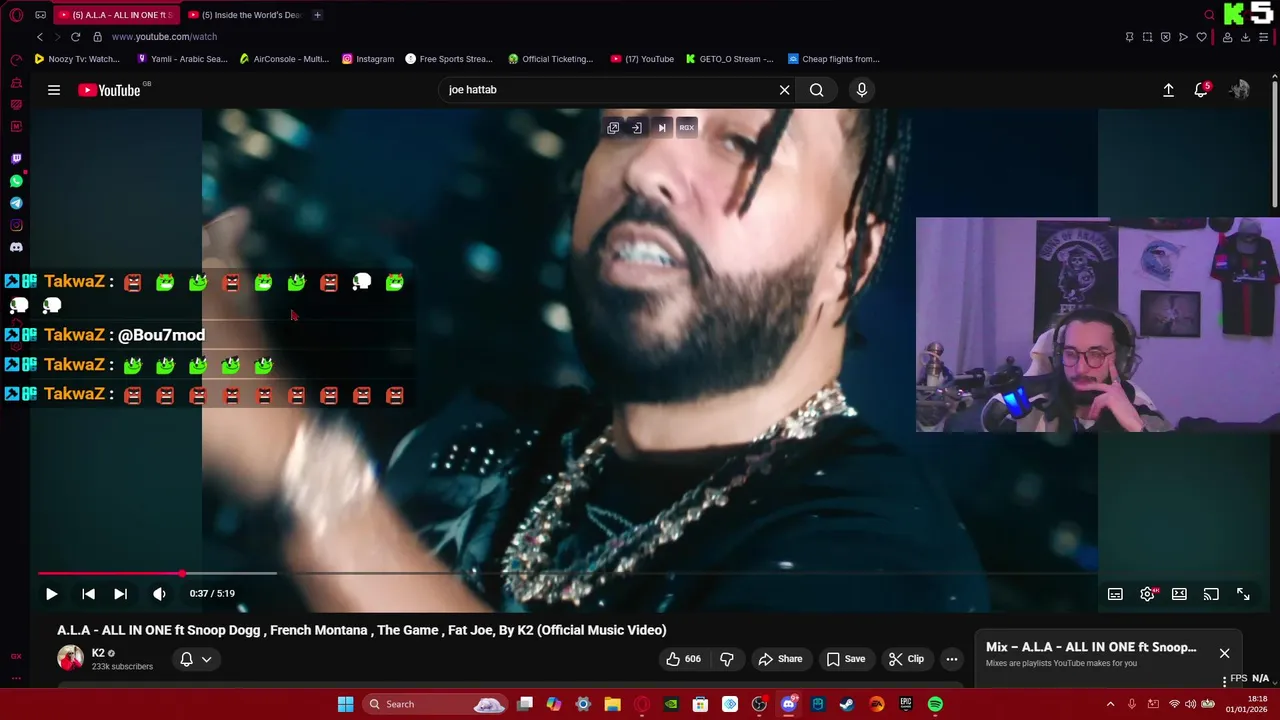Clear the 'joe hattab' search text
1280x720 pixels.
[784, 90]
